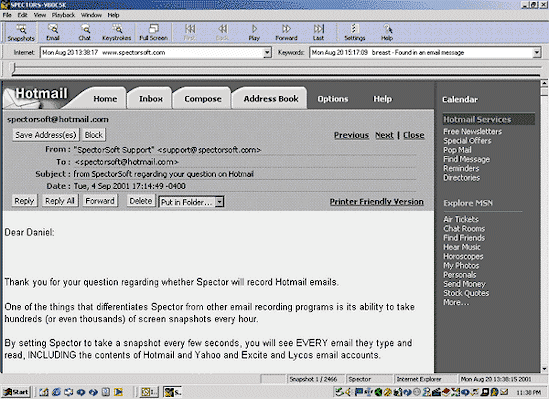Open the Help menu in menu bar
This screenshot has height=400, width=550.
click(x=113, y=15)
